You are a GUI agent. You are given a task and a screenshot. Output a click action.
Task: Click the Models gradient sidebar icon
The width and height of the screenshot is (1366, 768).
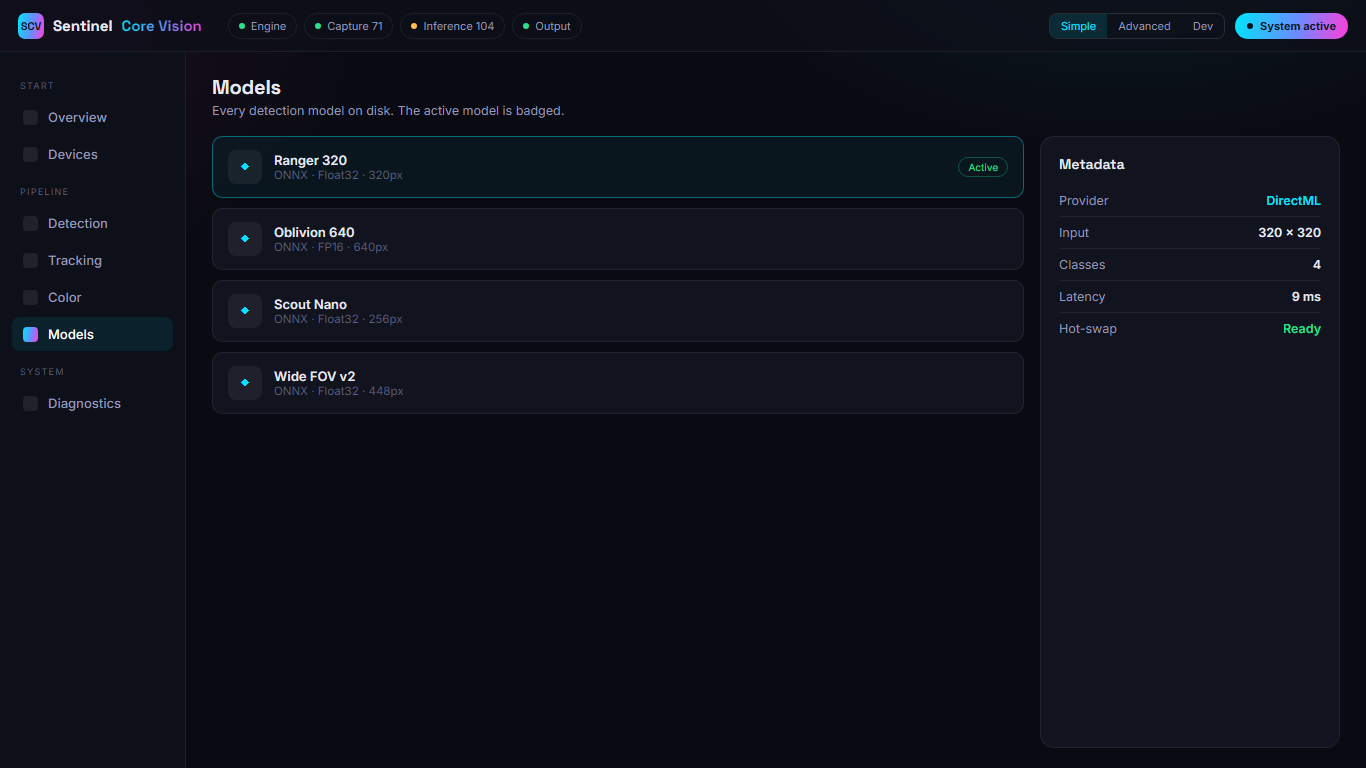click(x=30, y=334)
